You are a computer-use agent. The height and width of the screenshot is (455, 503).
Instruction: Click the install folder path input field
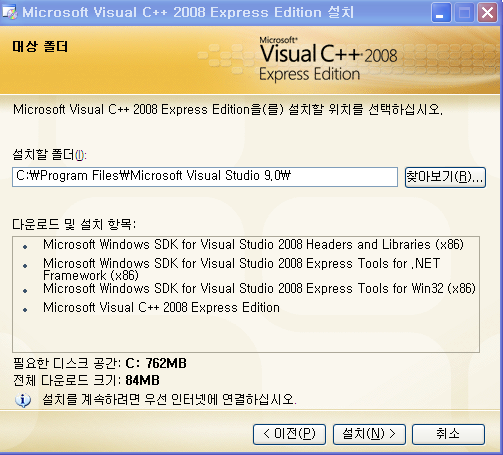click(205, 177)
